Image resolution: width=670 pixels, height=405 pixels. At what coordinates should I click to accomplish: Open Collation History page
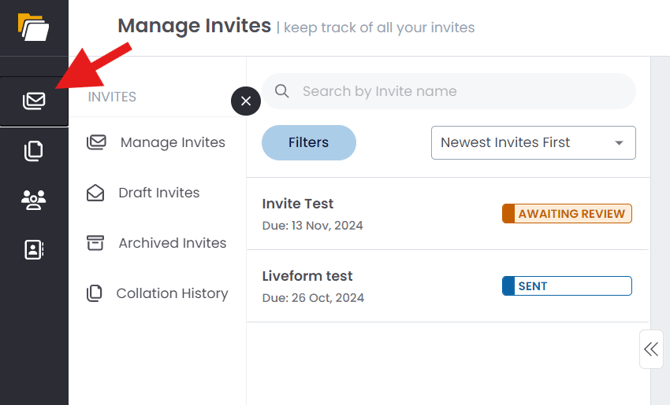[172, 293]
